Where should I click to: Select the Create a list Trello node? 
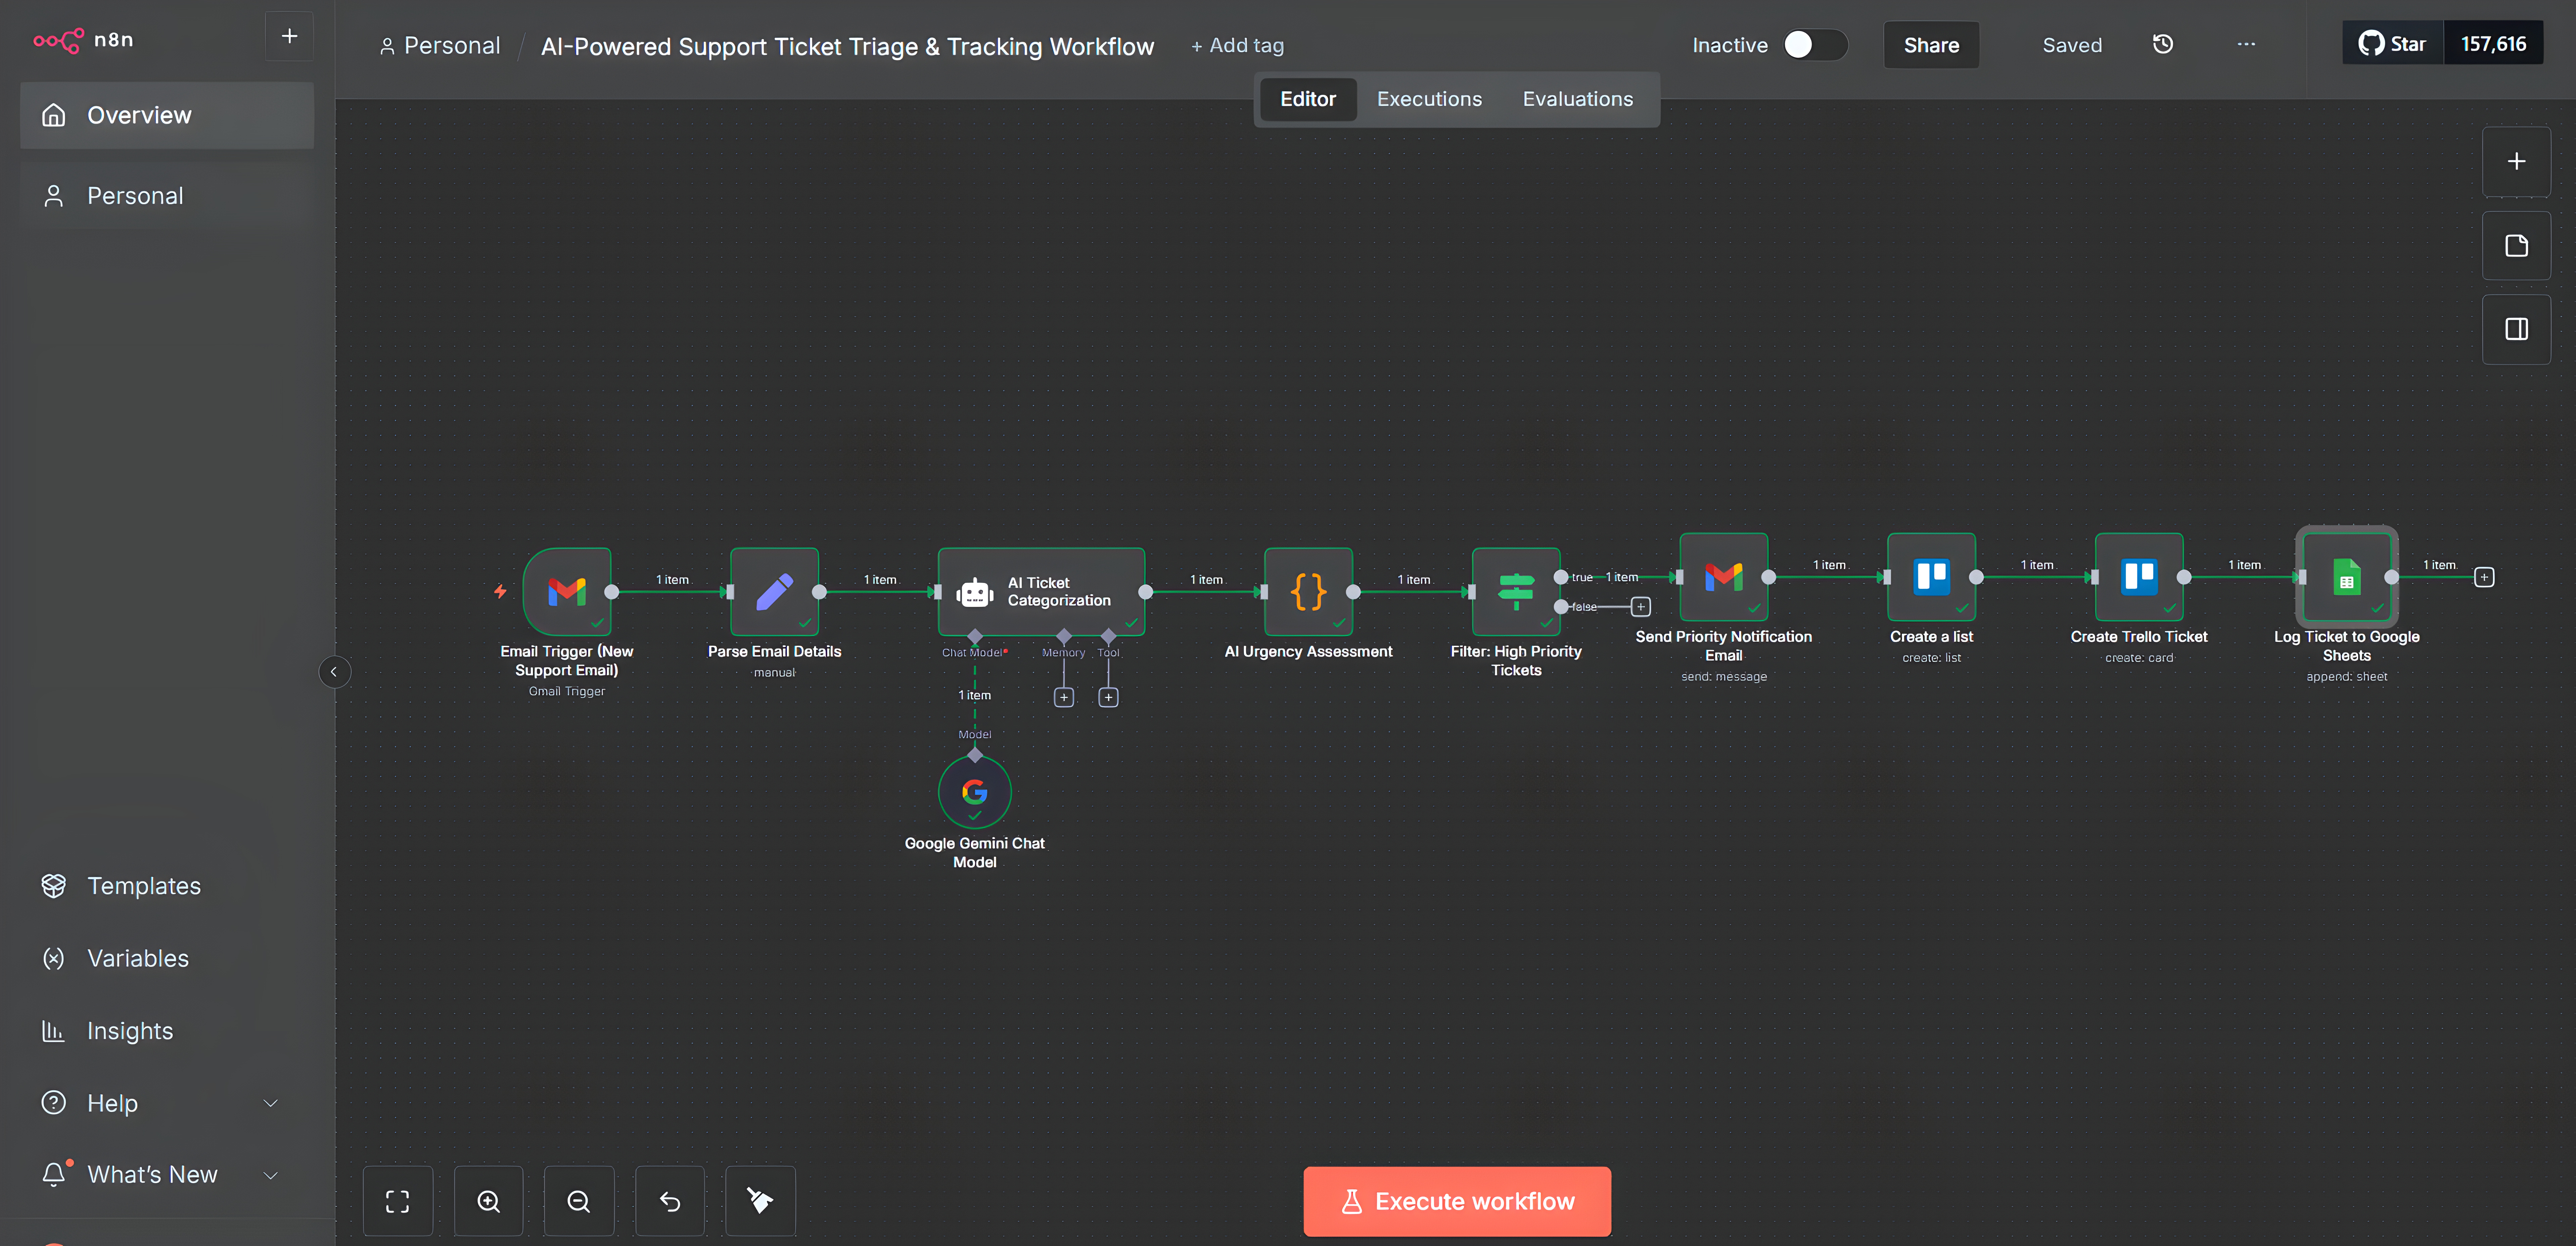(x=1931, y=577)
